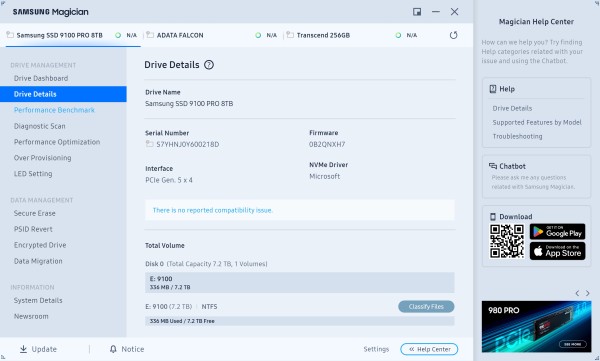Click the Download phone icon
The image size is (600, 361).
[493, 217]
